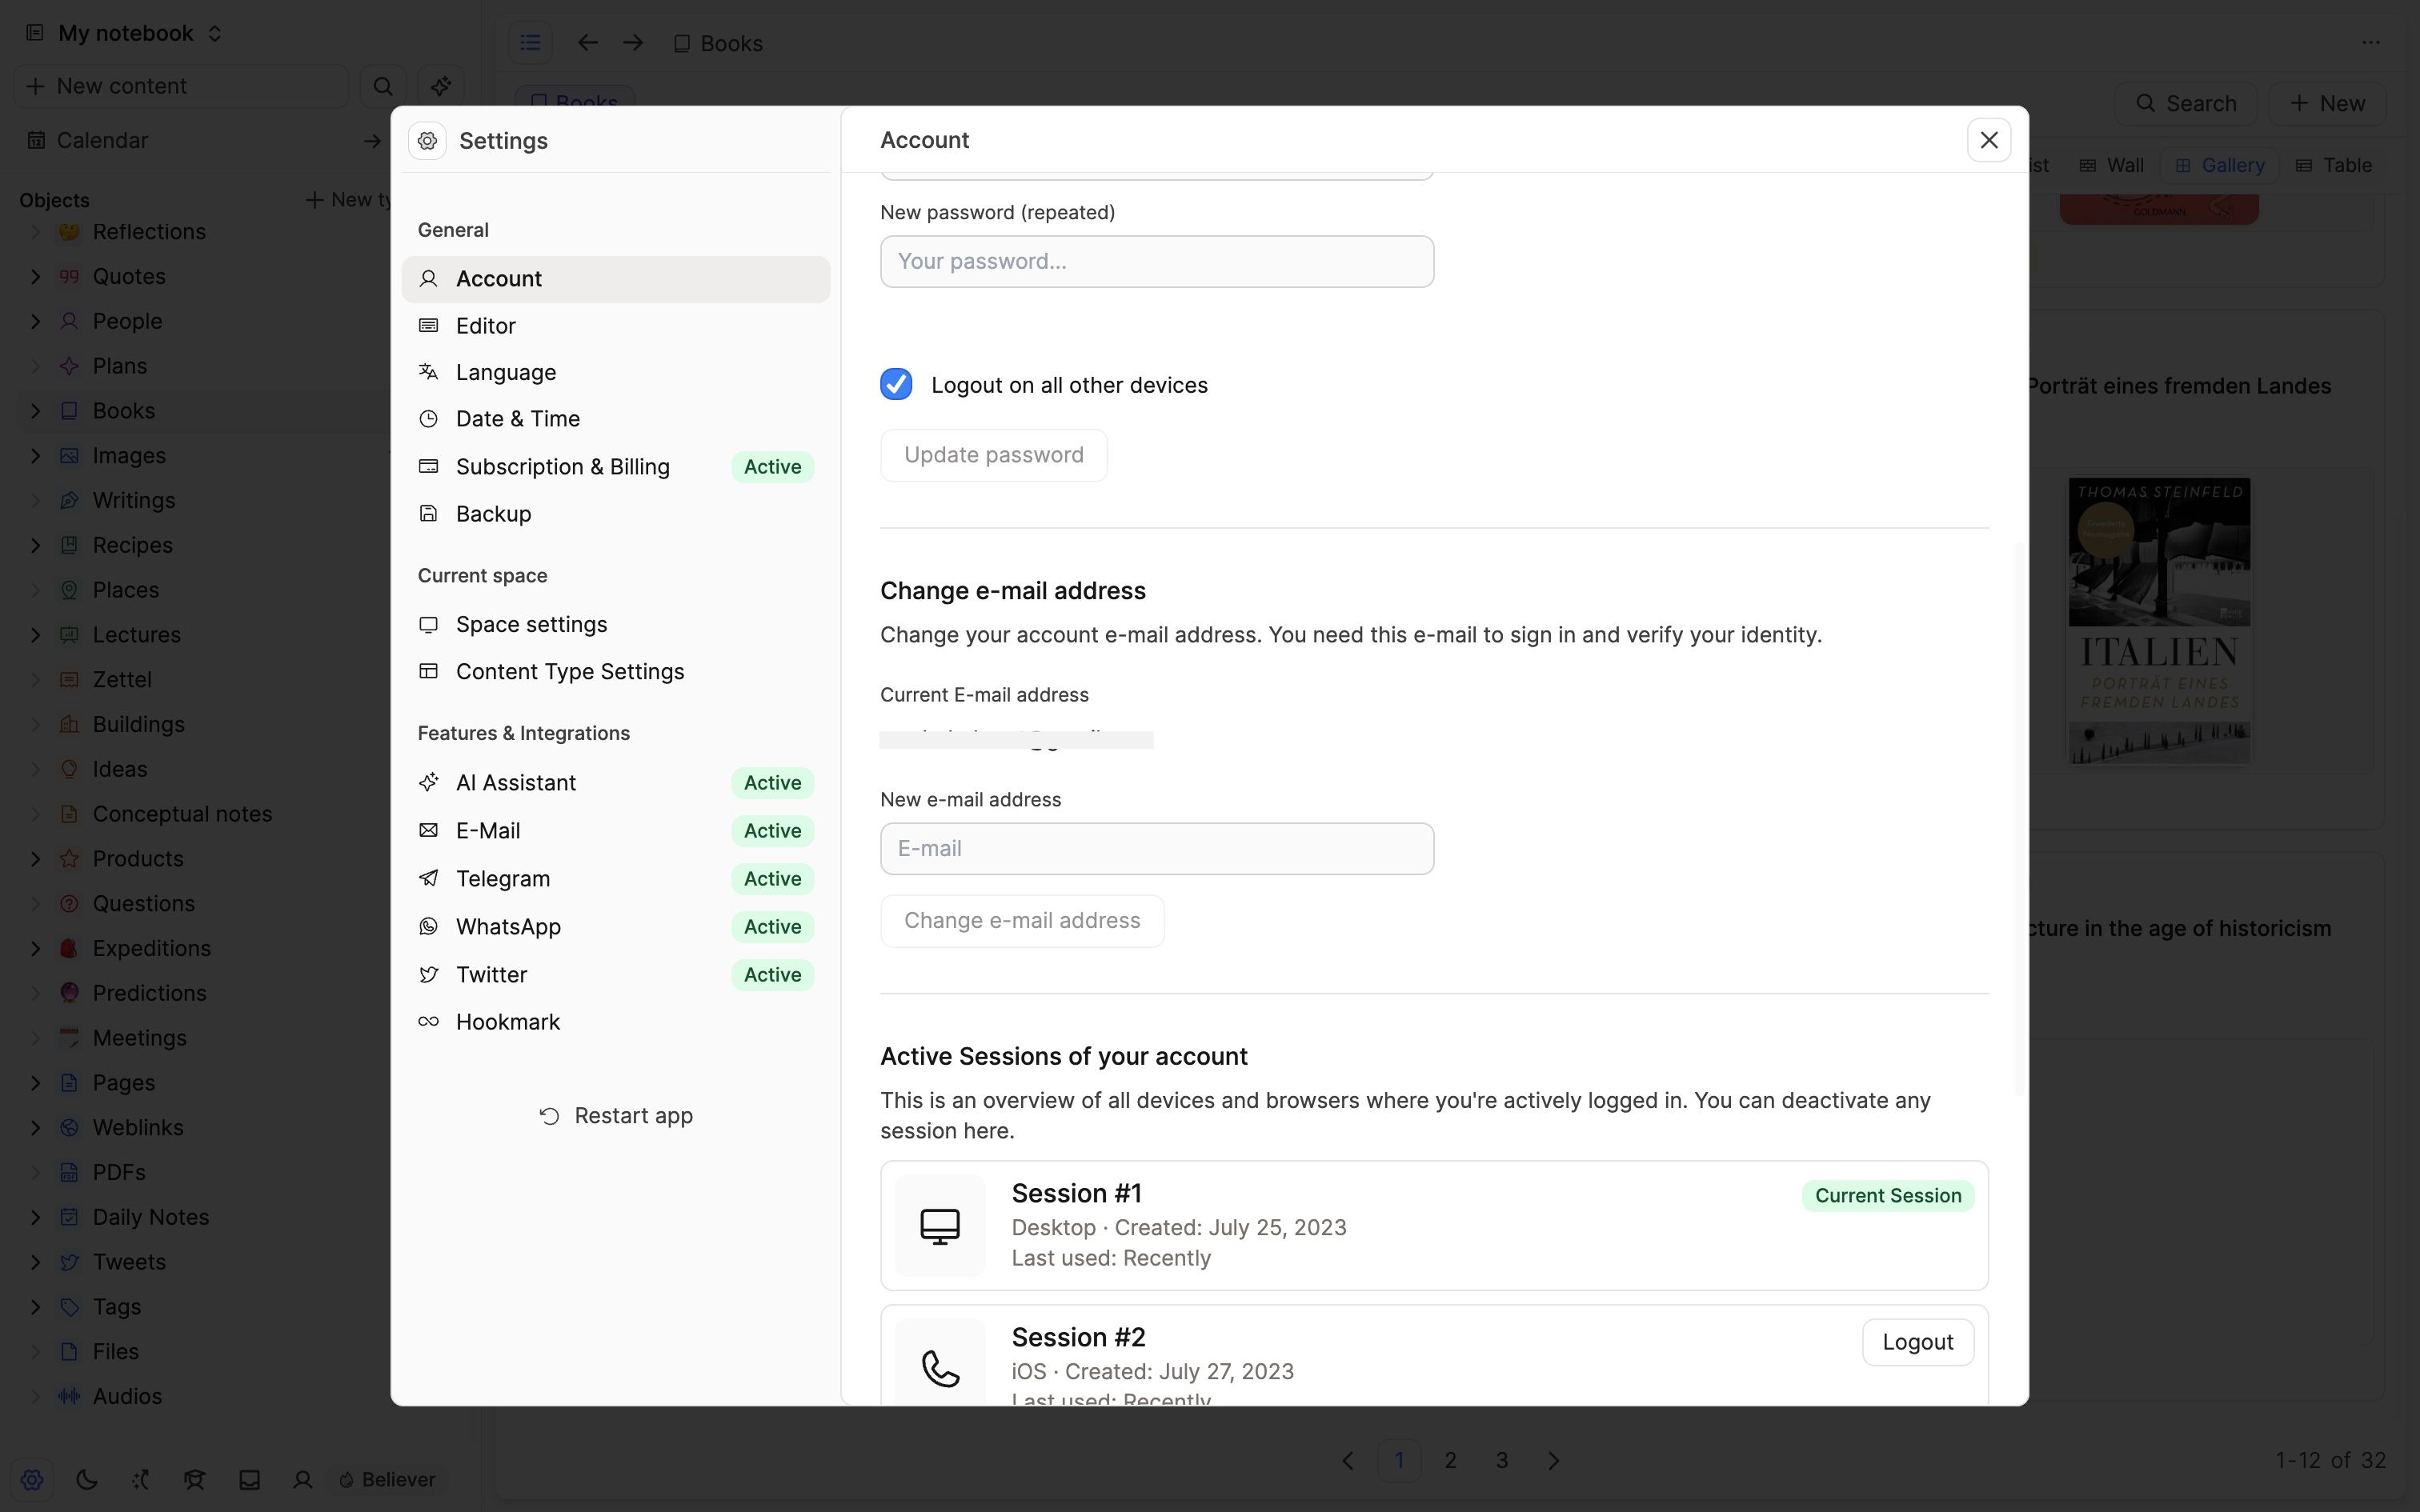Screen dimensions: 2420x1512
Task: Logout of Session #2
Action: point(1917,1342)
